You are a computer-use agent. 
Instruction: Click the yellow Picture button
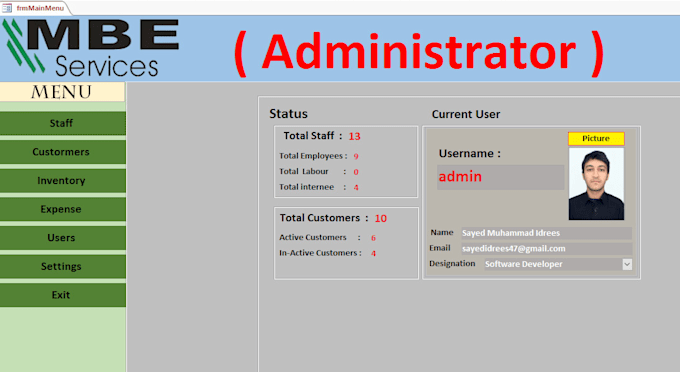[x=596, y=138]
